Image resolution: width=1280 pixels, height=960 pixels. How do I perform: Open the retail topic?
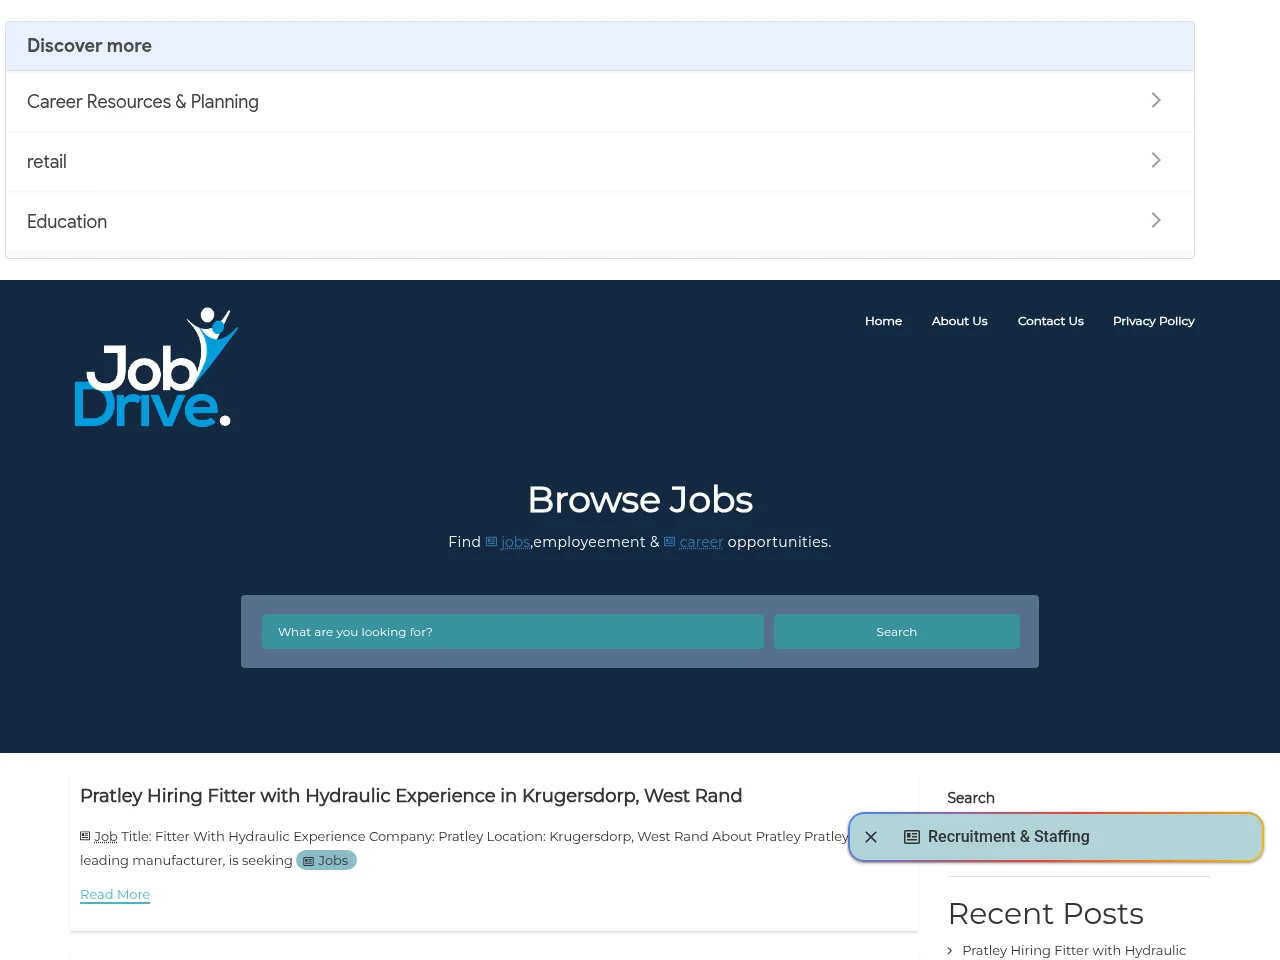coord(600,161)
